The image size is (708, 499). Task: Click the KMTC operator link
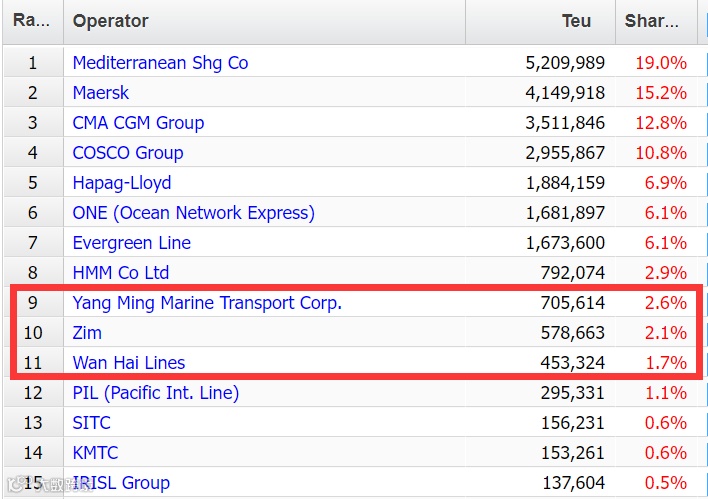[x=95, y=453]
